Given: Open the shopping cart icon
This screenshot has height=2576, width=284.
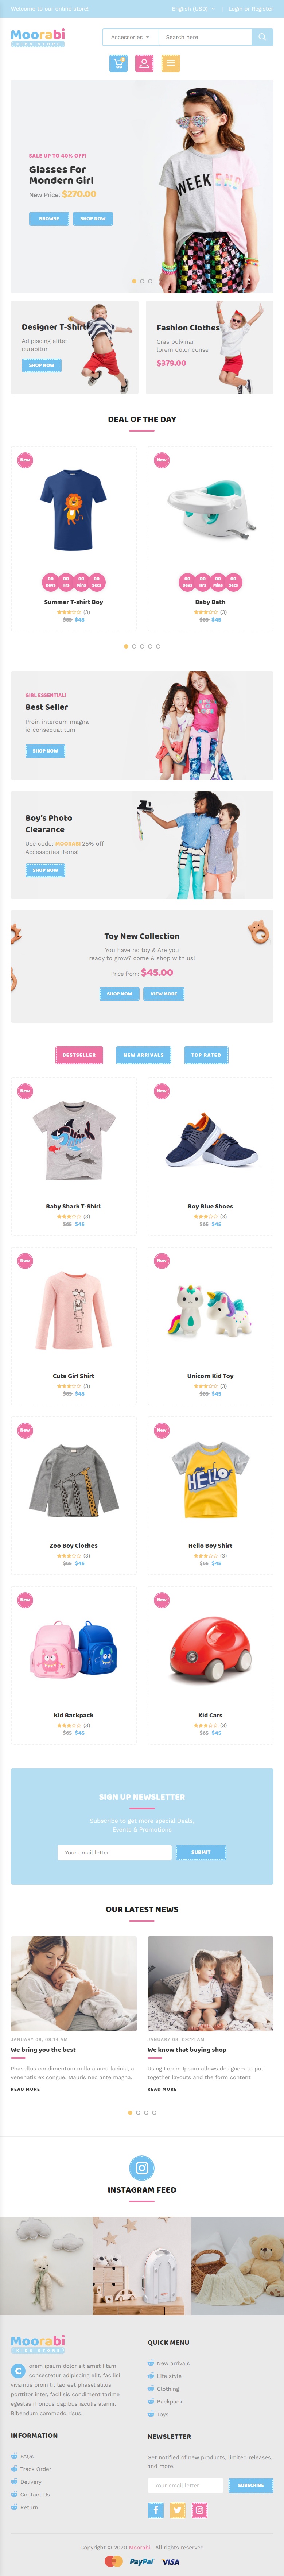Looking at the screenshot, I should [118, 63].
